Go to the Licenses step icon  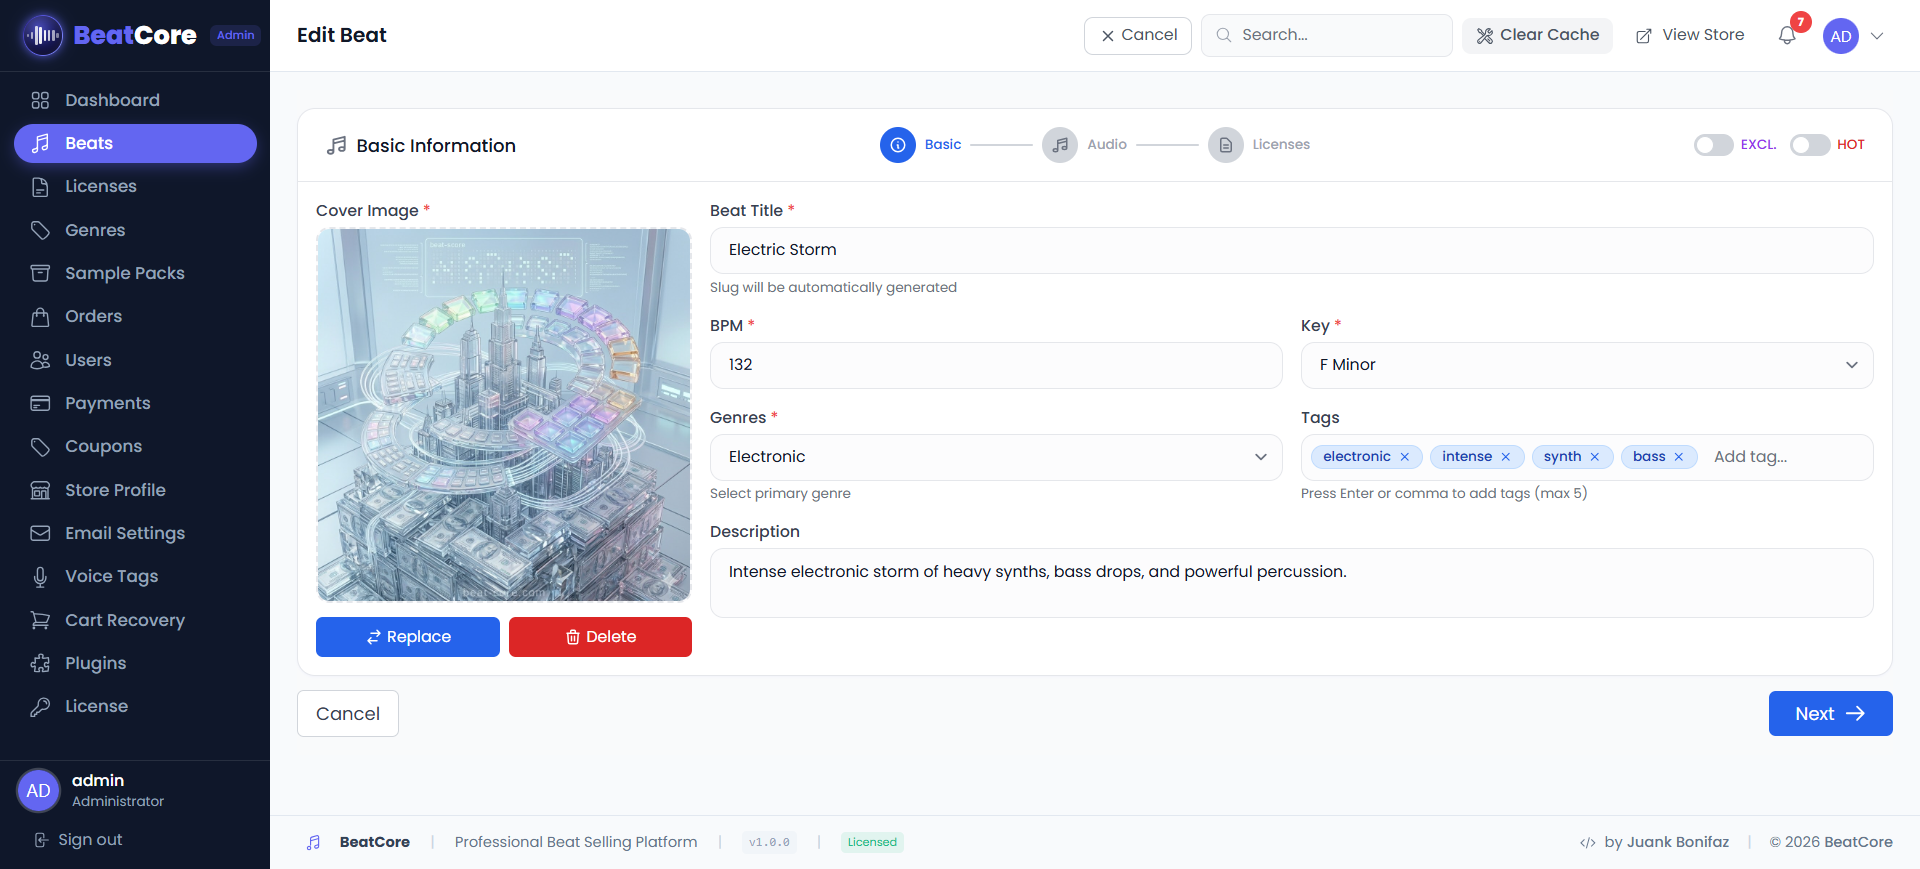[x=1225, y=145]
